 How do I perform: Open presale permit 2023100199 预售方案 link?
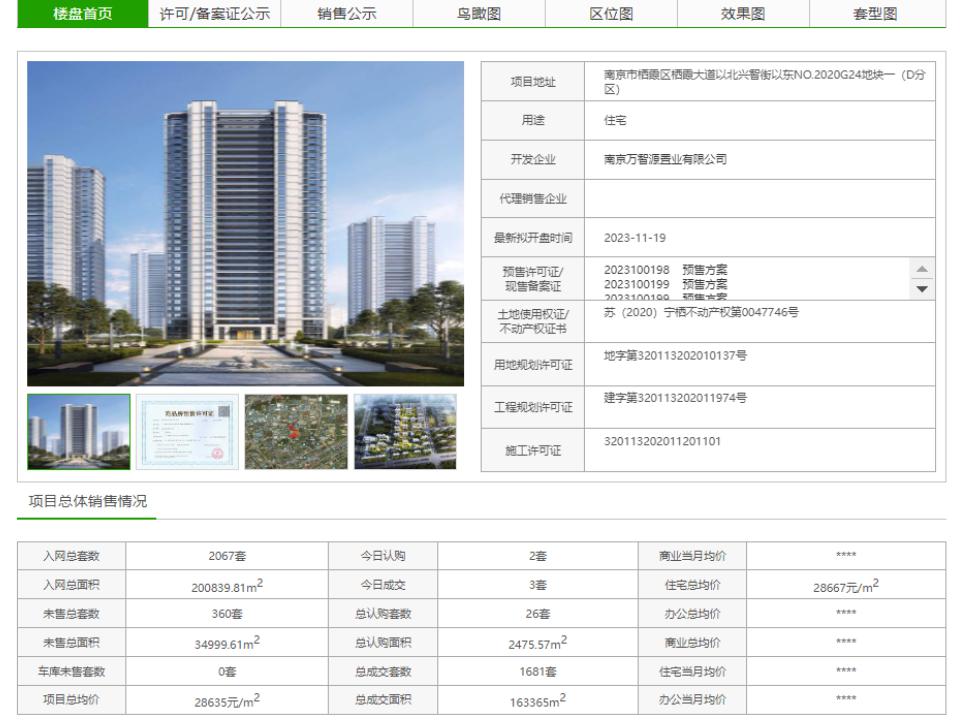click(x=666, y=284)
